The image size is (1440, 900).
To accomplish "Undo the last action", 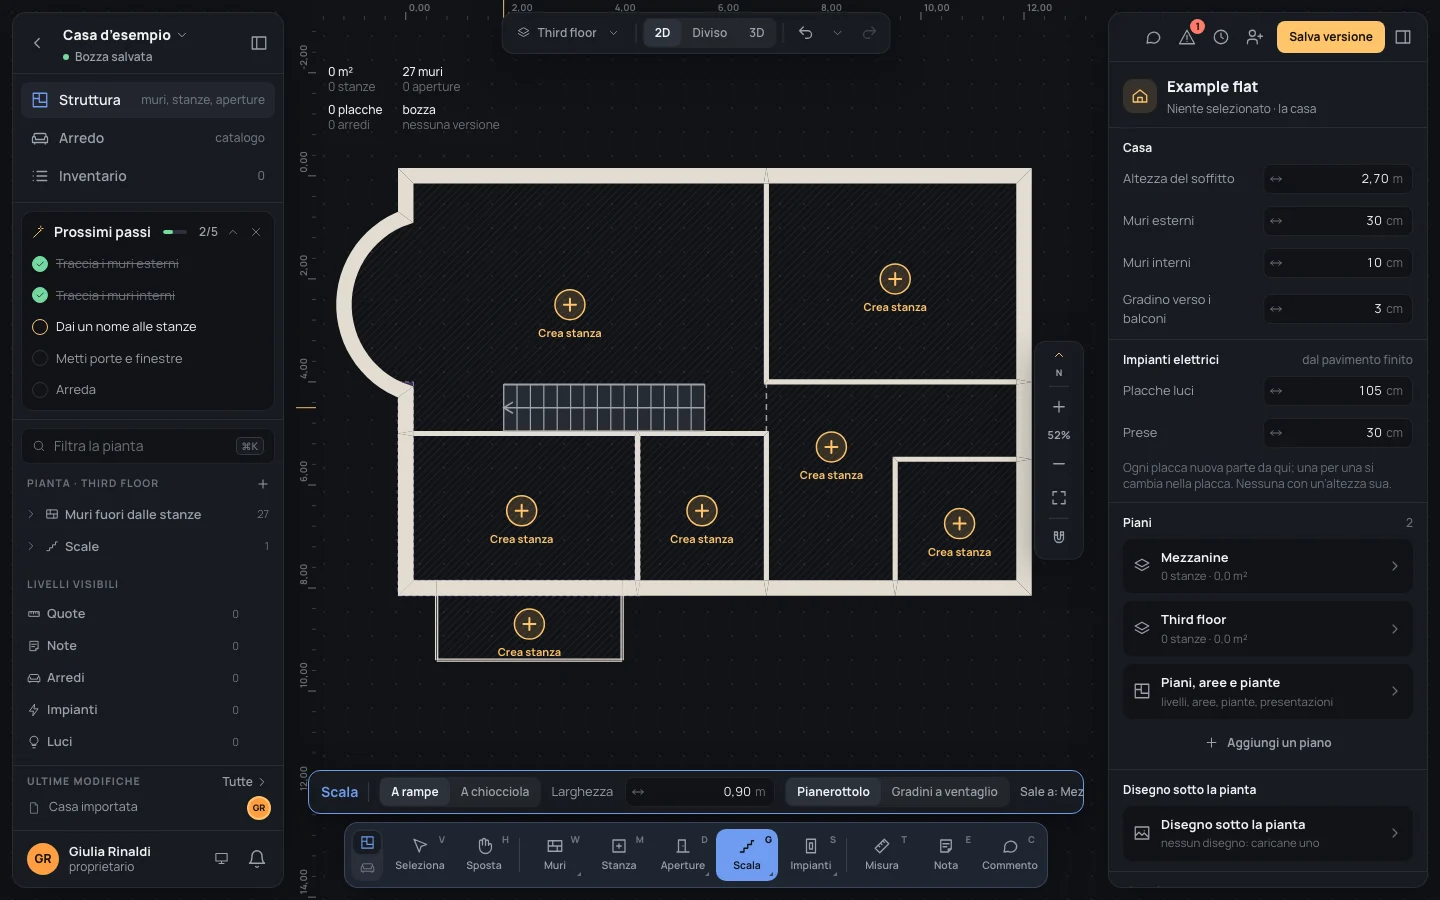I will 806,33.
